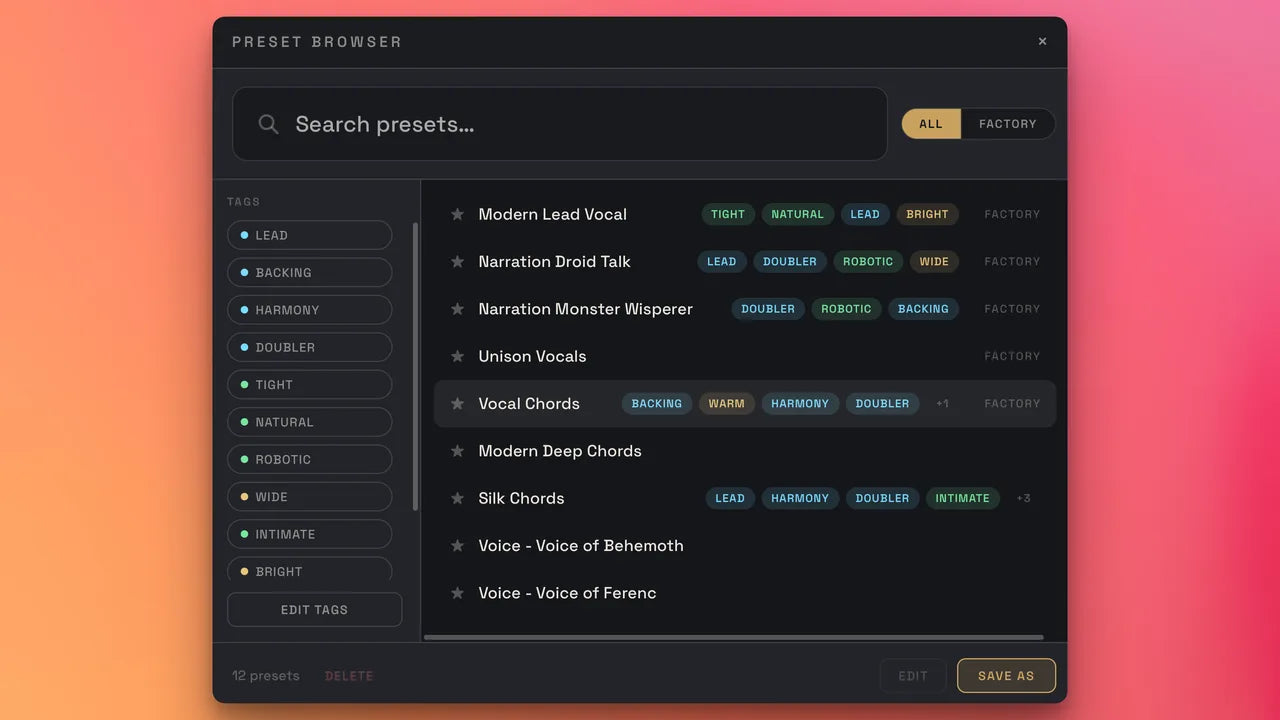Star the Narration Monster Wisperer preset
Screen dimensions: 1280x720
tap(457, 309)
